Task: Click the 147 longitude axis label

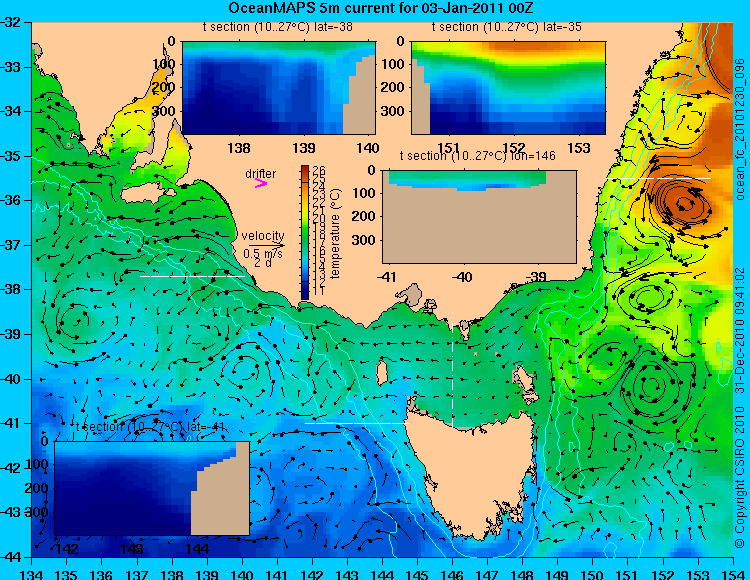Action: (x=487, y=574)
